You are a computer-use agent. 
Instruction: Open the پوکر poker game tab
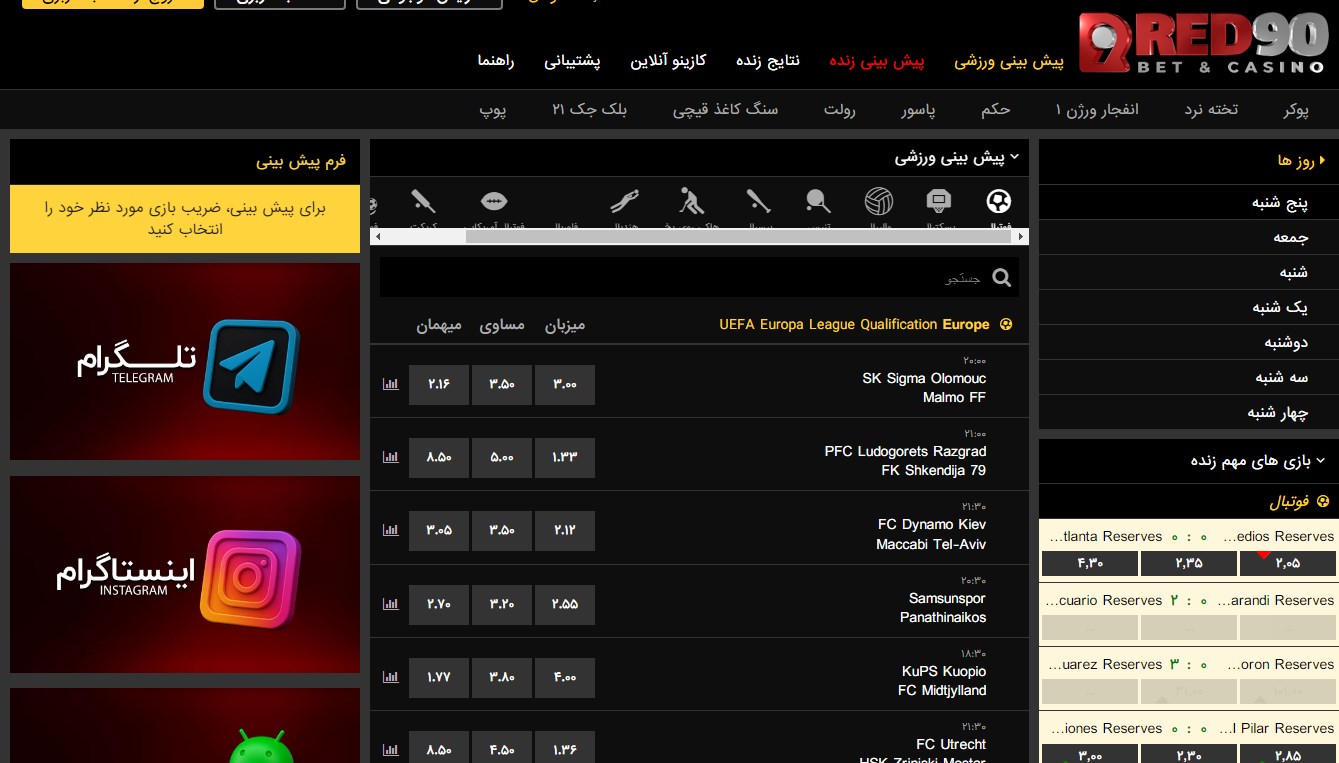[1297, 110]
